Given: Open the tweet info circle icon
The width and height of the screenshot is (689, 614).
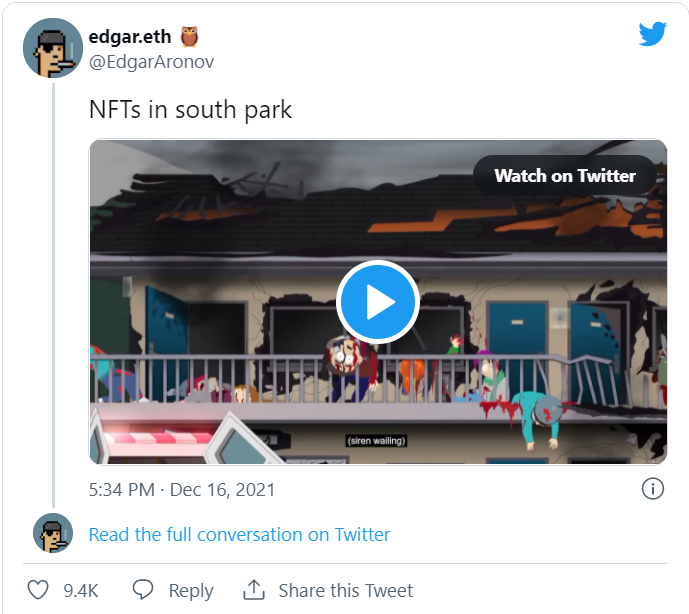Looking at the screenshot, I should [x=652, y=489].
